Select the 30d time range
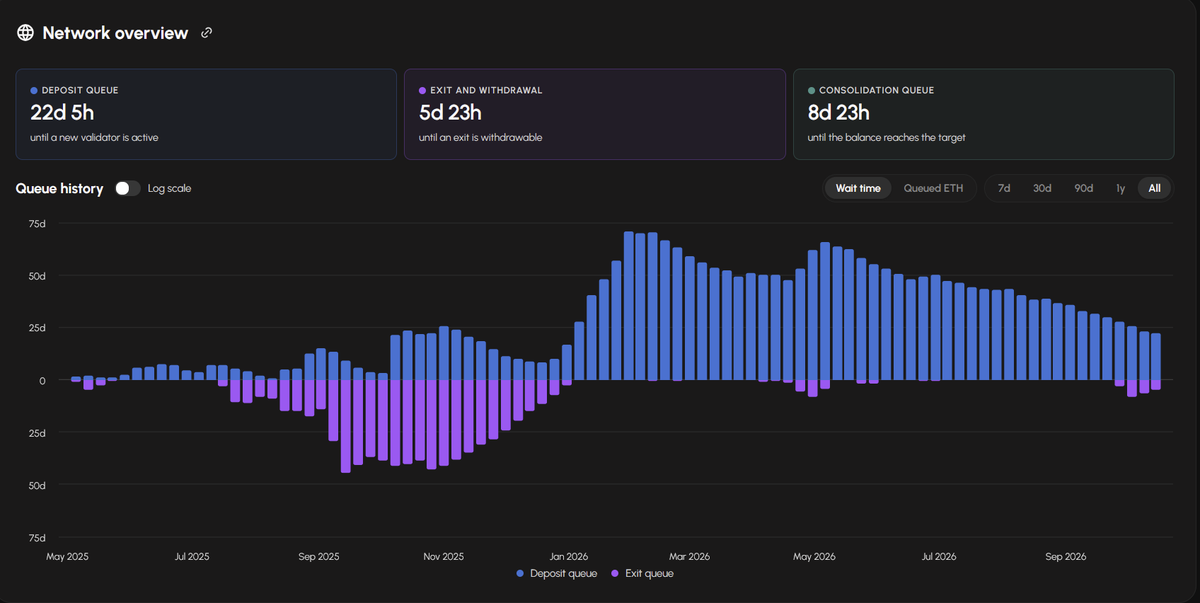 [1042, 188]
